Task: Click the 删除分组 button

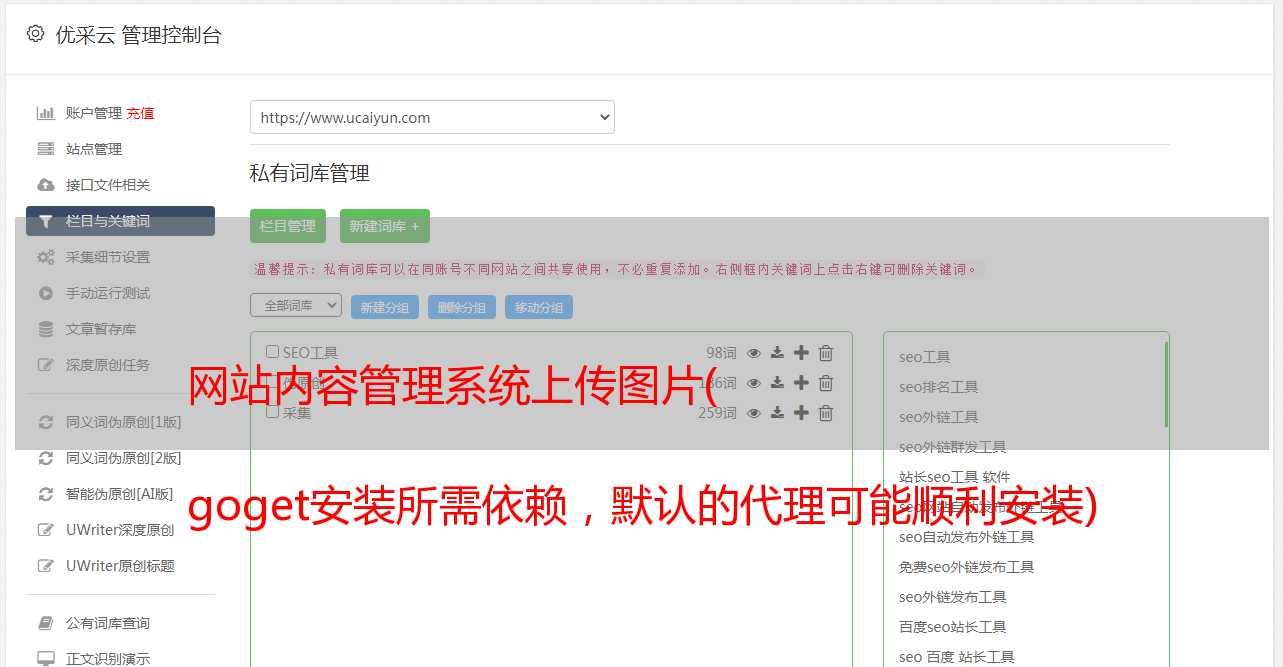Action: pos(462,307)
